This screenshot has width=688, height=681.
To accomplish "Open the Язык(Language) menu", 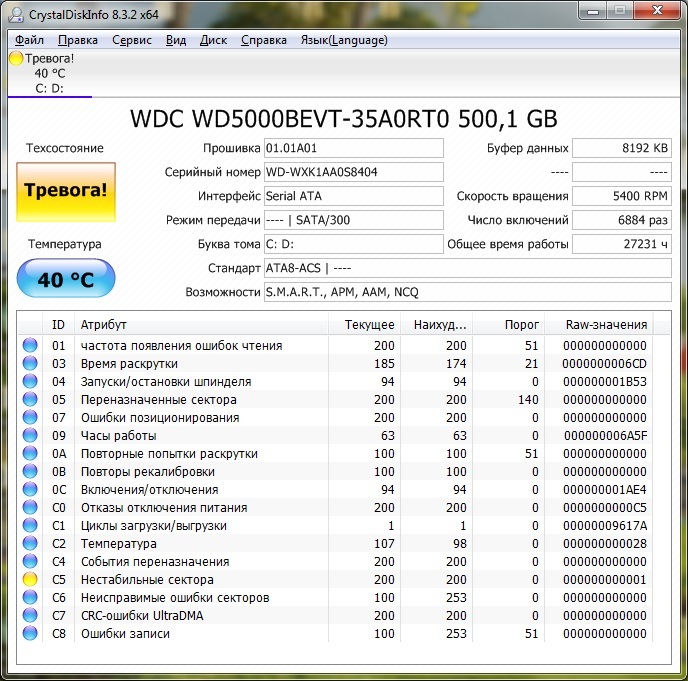I will 344,40.
